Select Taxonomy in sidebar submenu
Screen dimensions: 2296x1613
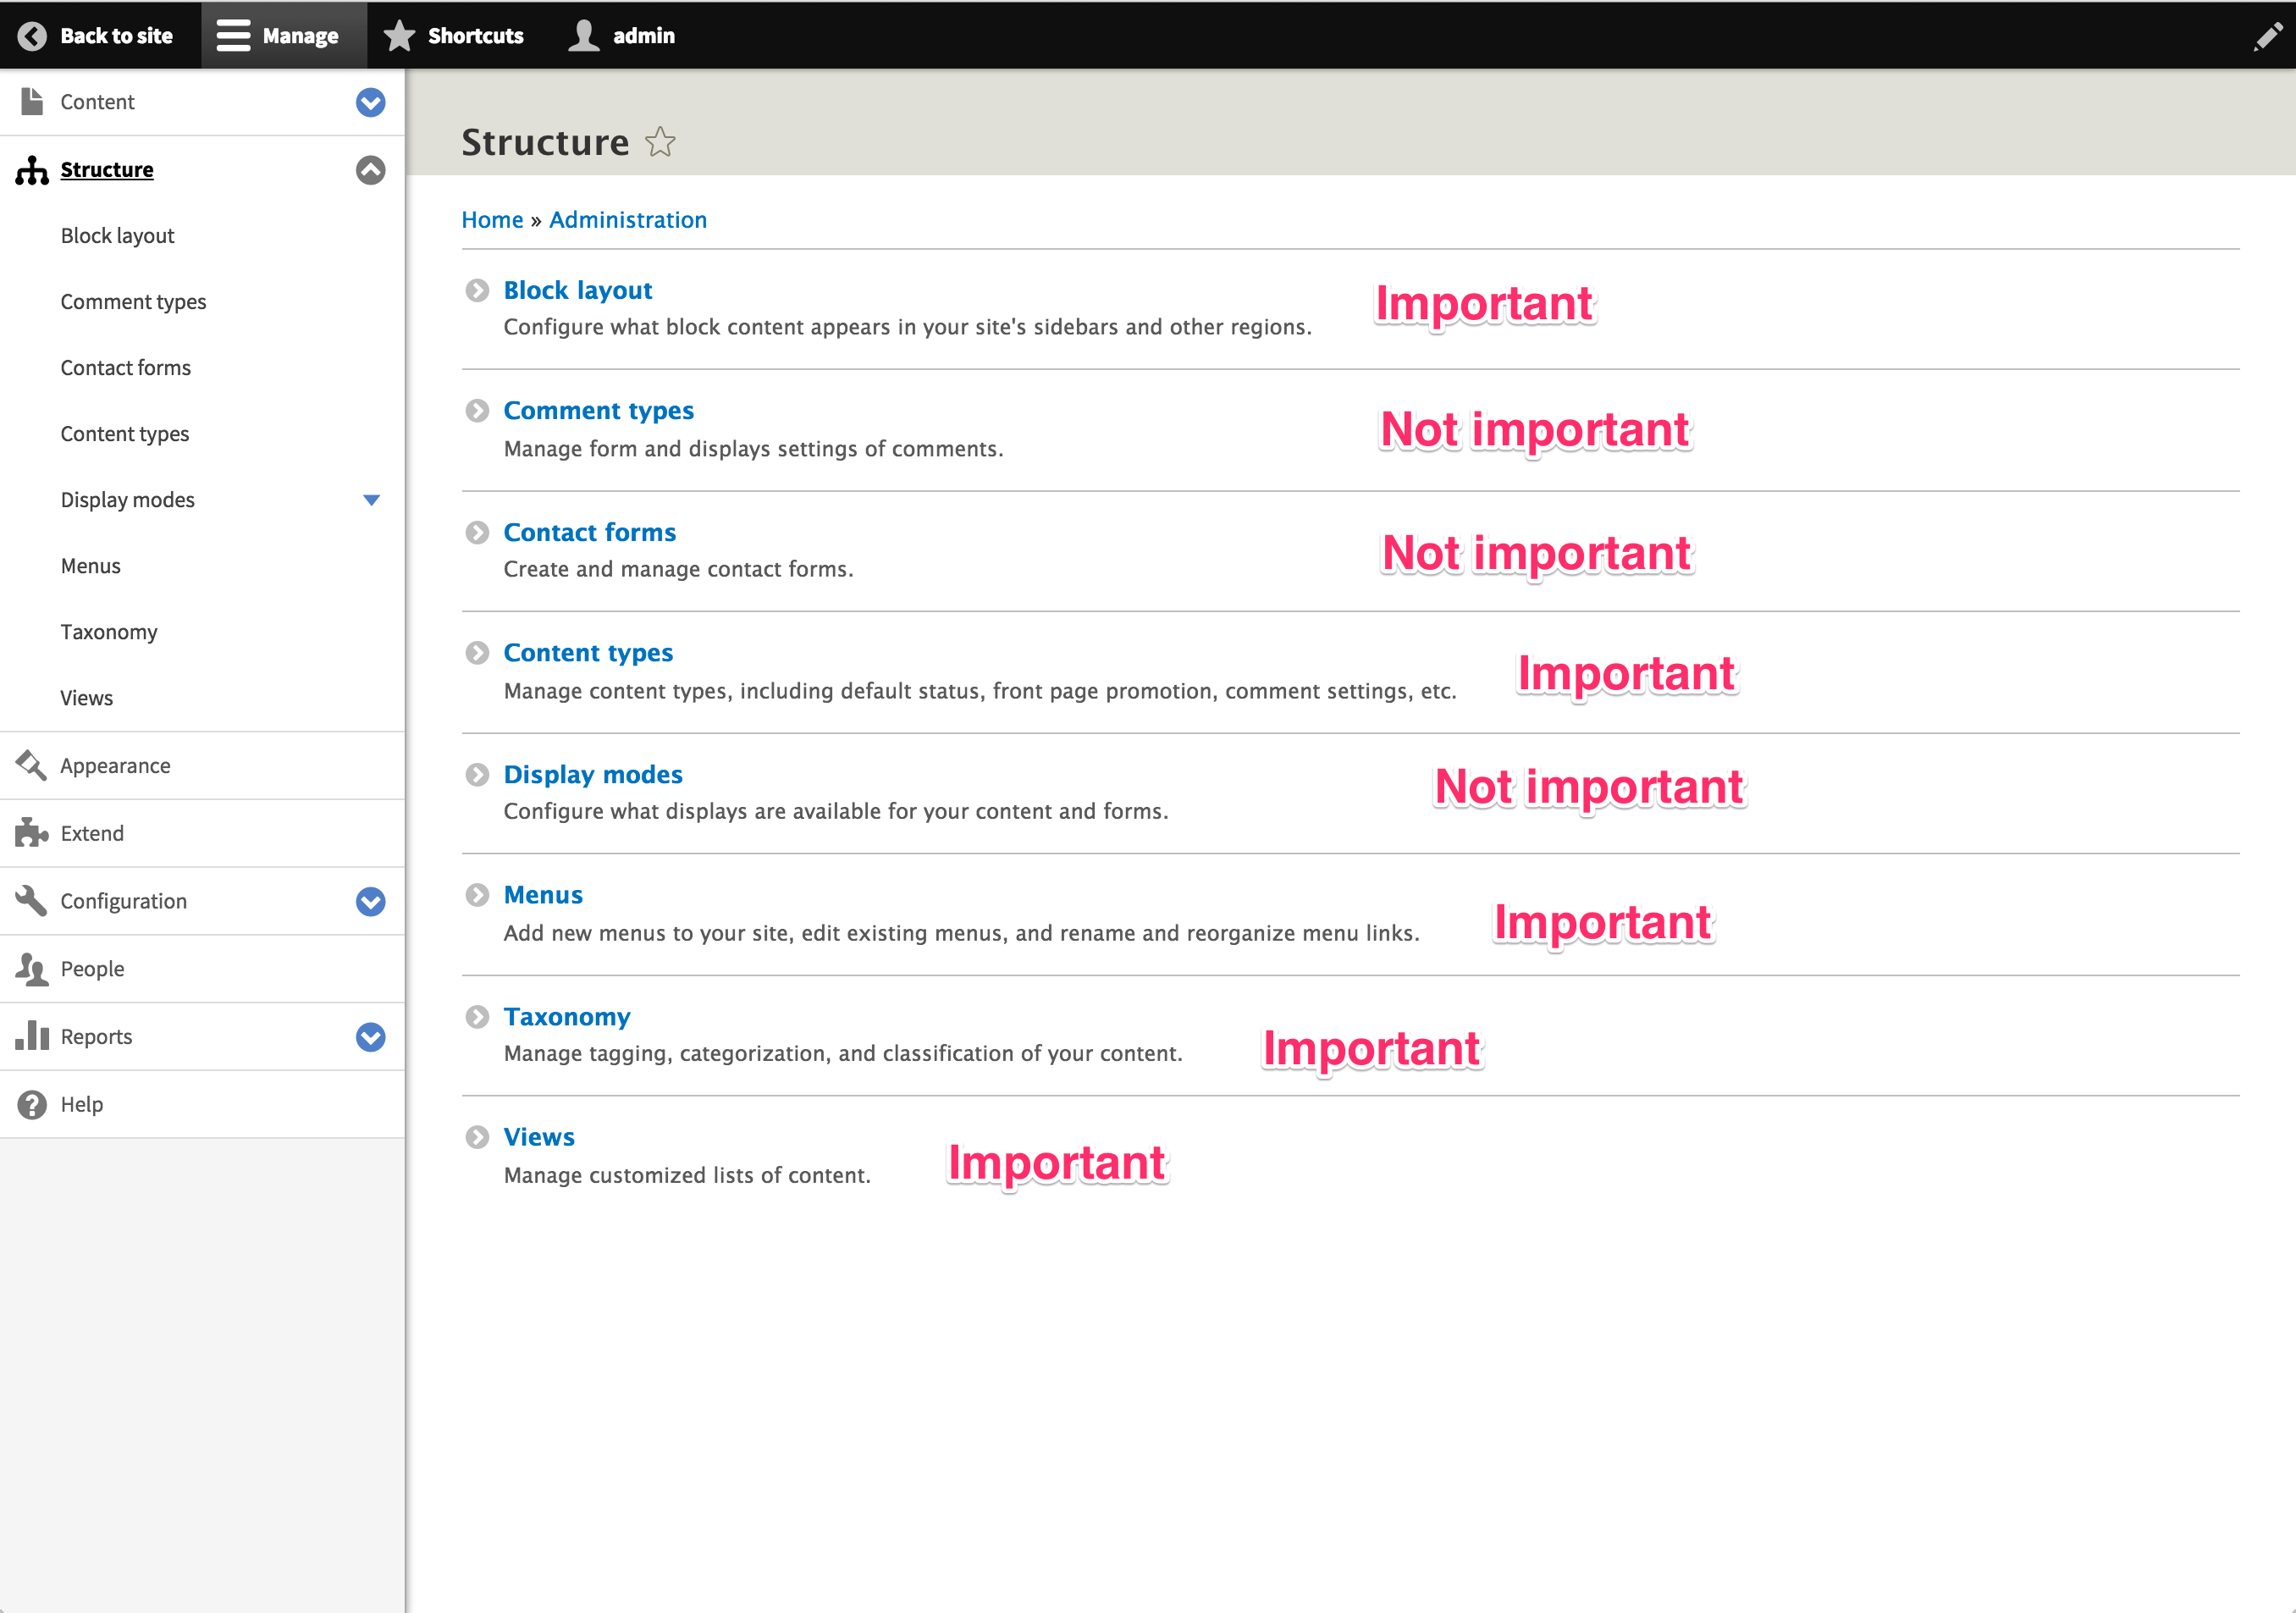pyautogui.click(x=109, y=632)
